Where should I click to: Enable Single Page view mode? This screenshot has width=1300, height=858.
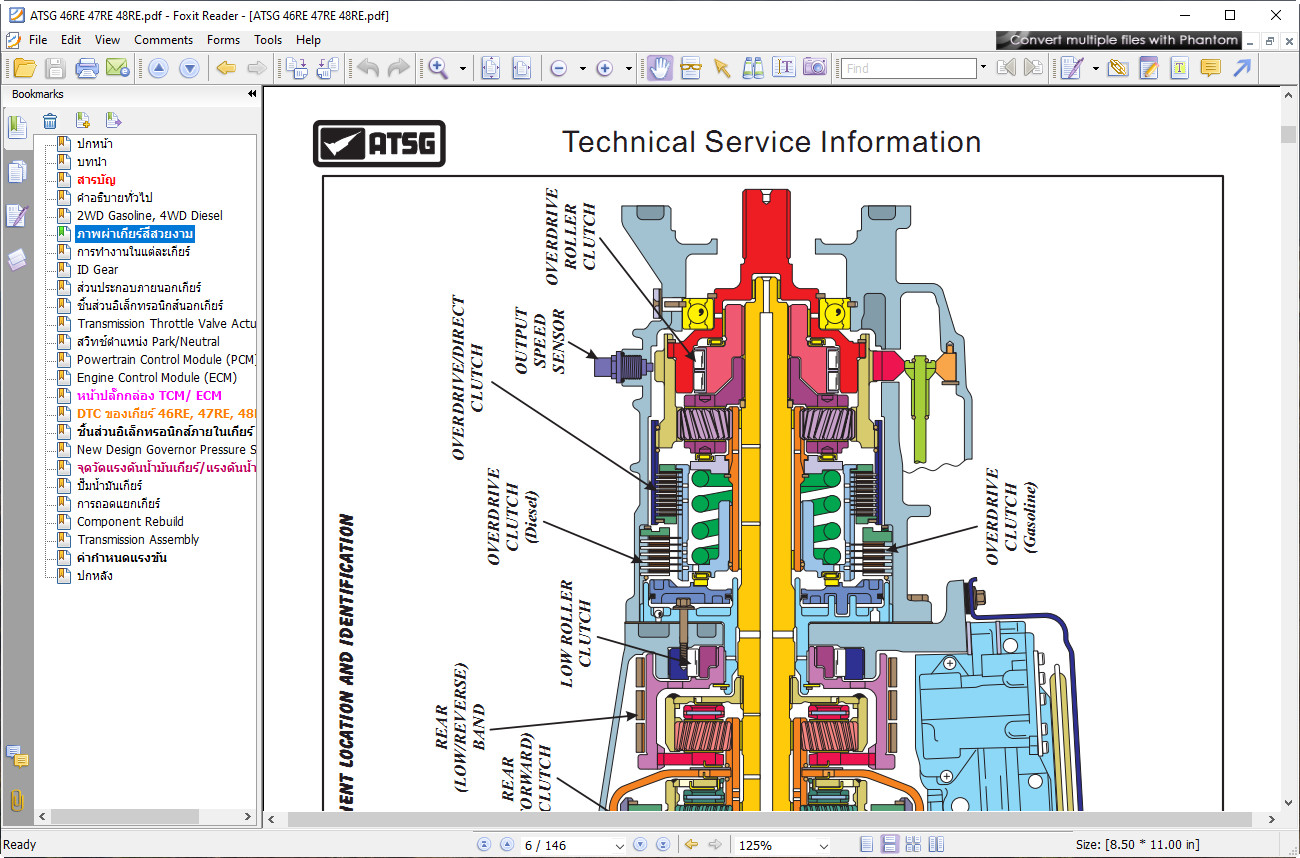[866, 845]
